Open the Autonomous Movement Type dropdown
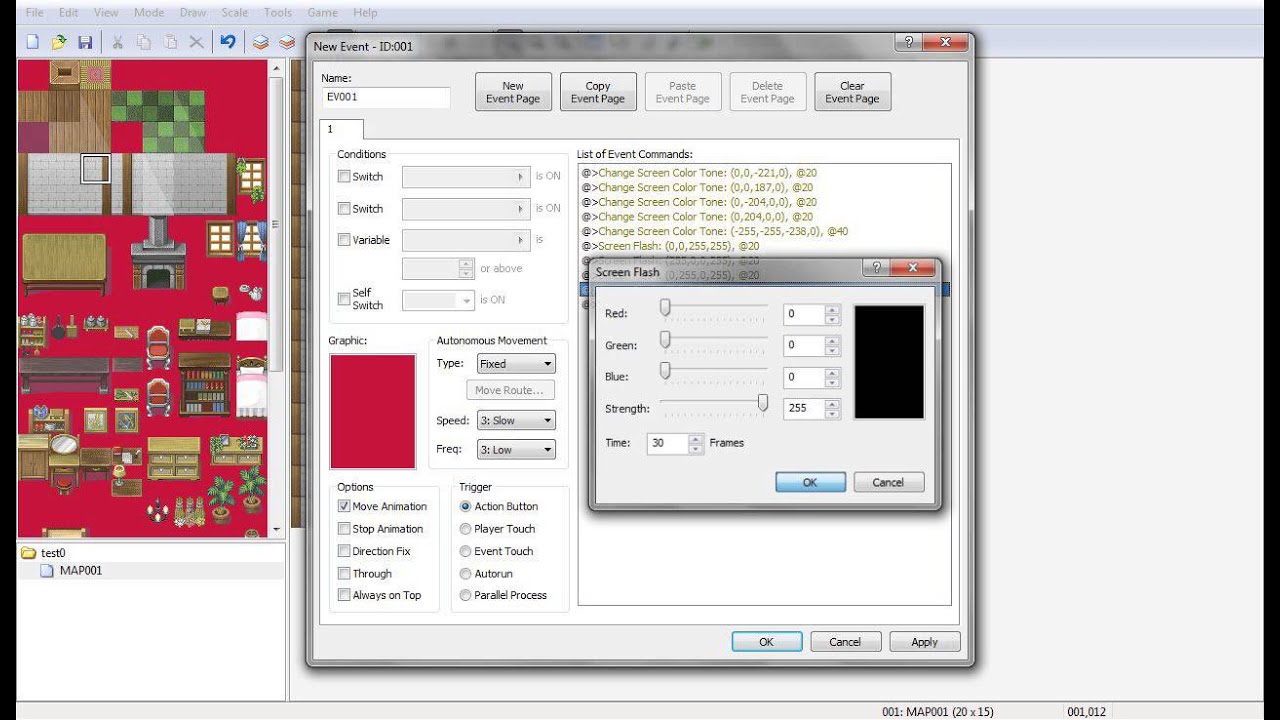 [516, 364]
